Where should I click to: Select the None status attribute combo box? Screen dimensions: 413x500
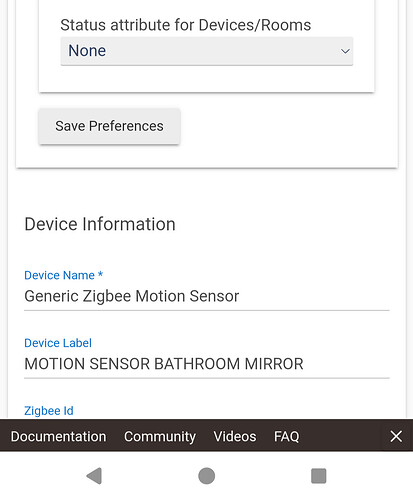coord(207,51)
